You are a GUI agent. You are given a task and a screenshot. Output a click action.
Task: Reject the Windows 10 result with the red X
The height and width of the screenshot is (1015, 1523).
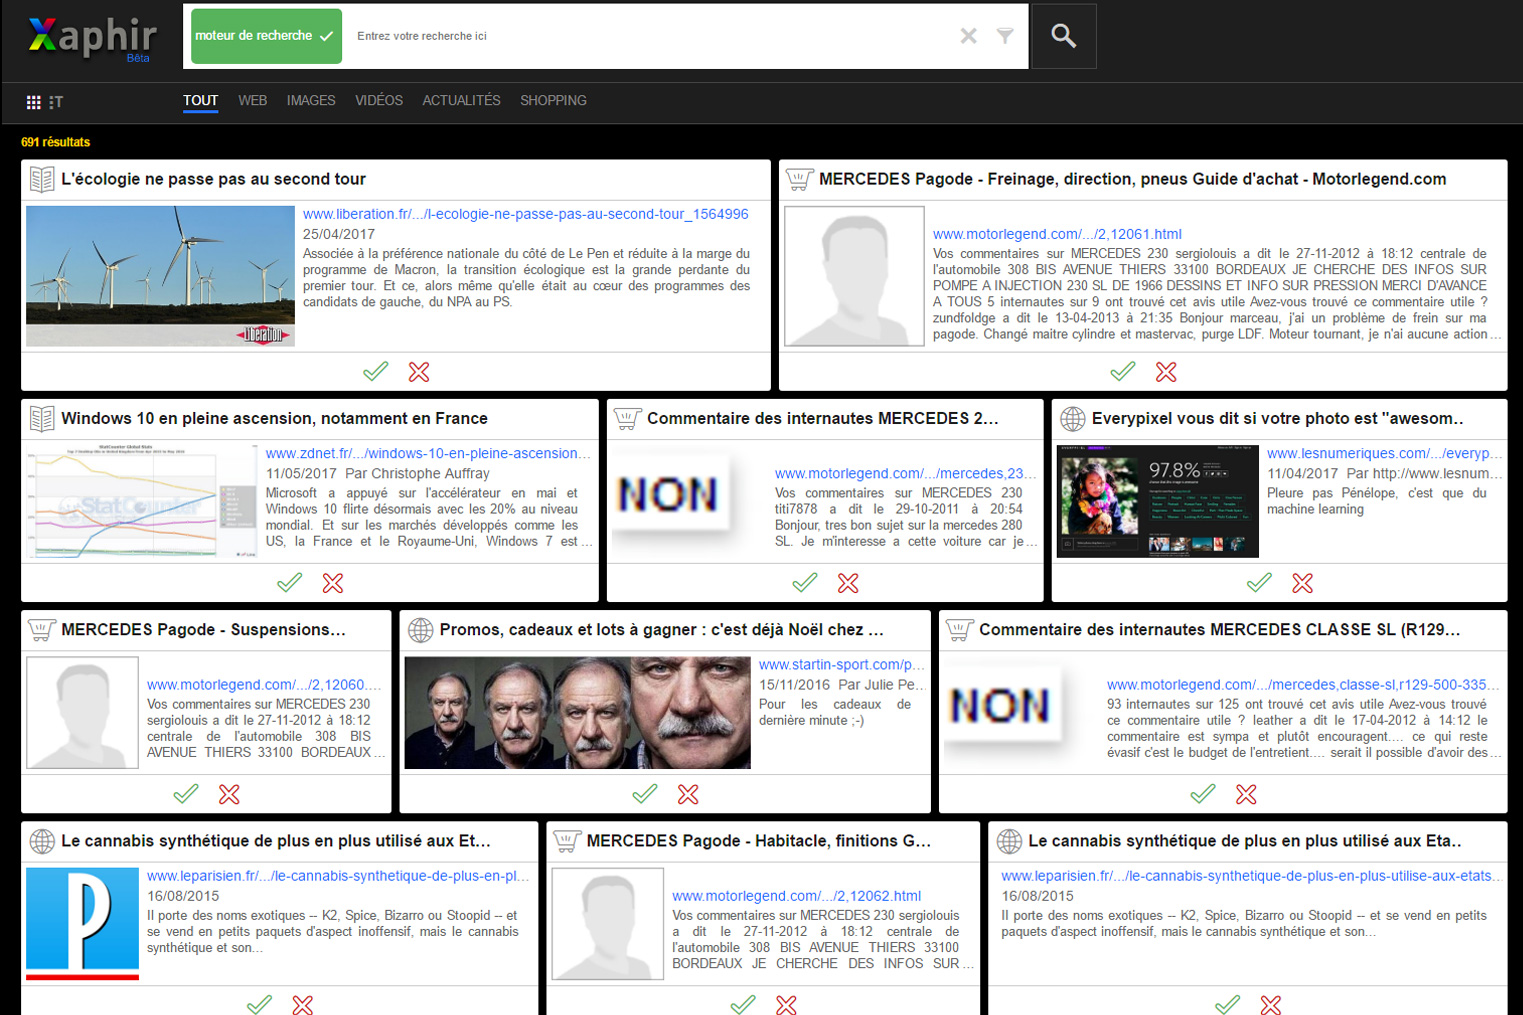332,583
